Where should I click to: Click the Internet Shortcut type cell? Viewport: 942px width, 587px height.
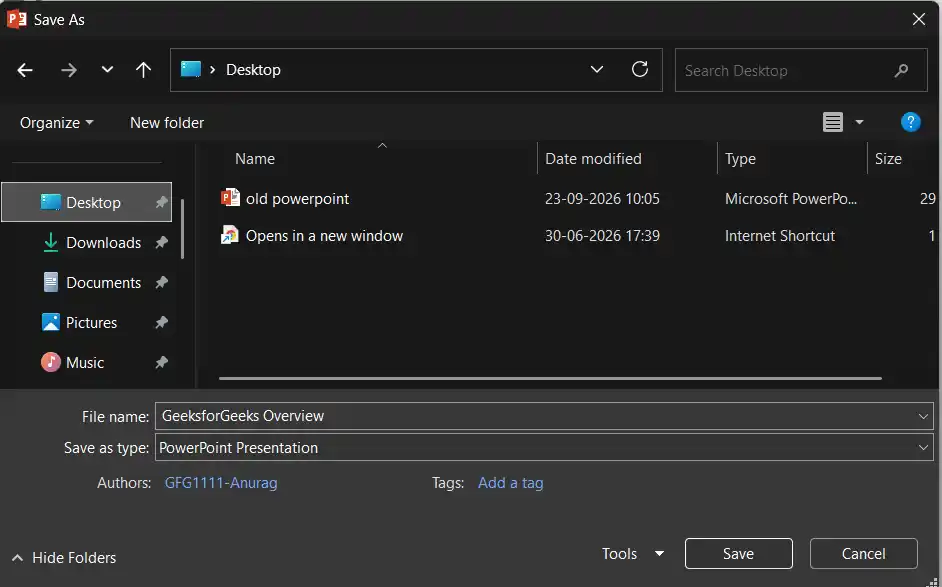coord(780,236)
